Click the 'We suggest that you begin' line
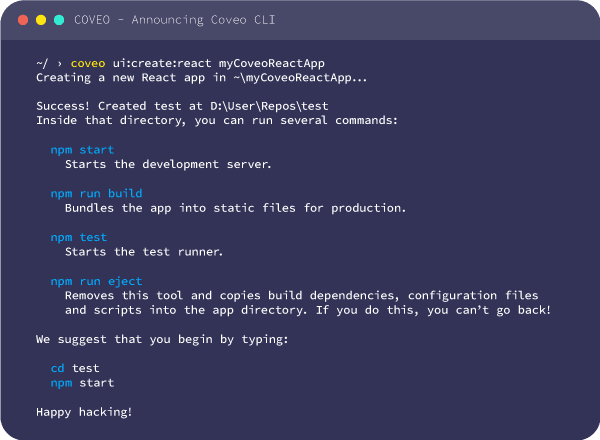 click(x=162, y=340)
